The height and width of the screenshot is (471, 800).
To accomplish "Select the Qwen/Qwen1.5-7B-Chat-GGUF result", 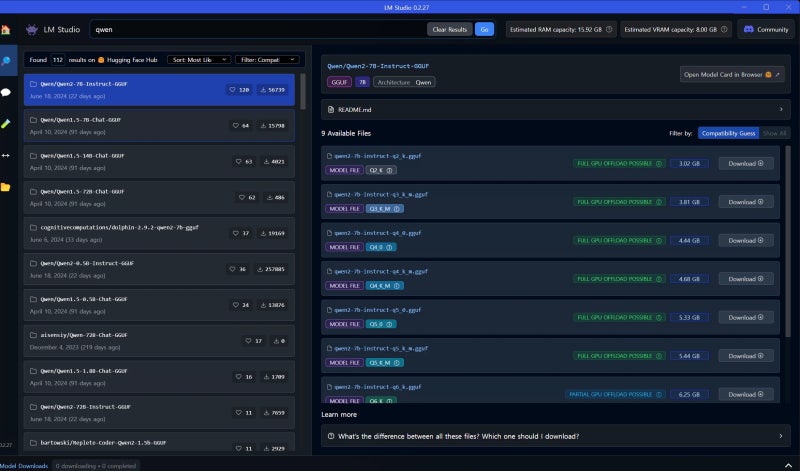I will (159, 126).
